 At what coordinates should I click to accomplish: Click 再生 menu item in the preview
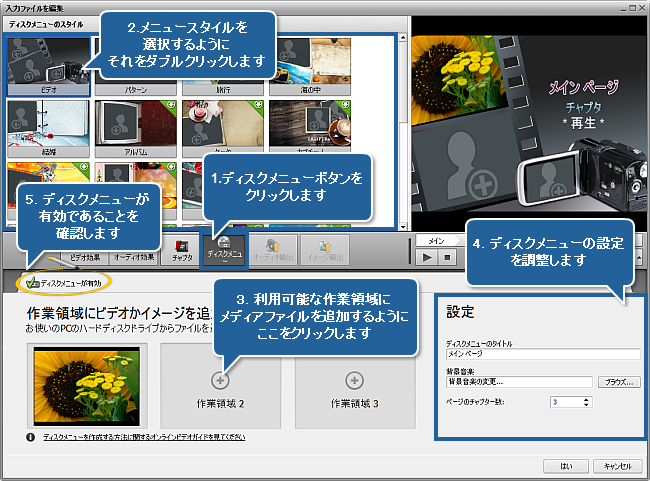[584, 123]
